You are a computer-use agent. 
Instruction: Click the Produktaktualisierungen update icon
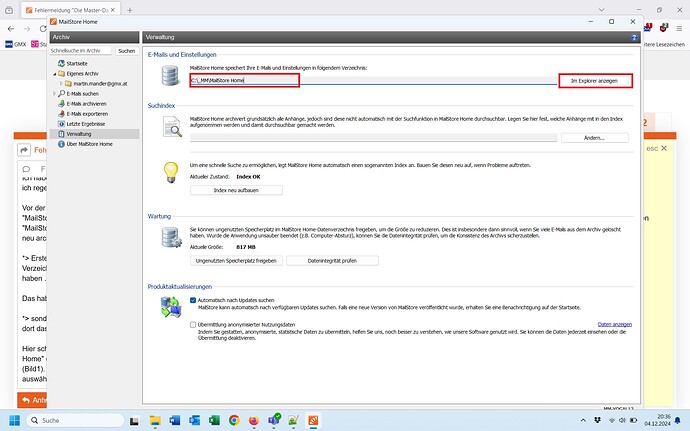(171, 307)
